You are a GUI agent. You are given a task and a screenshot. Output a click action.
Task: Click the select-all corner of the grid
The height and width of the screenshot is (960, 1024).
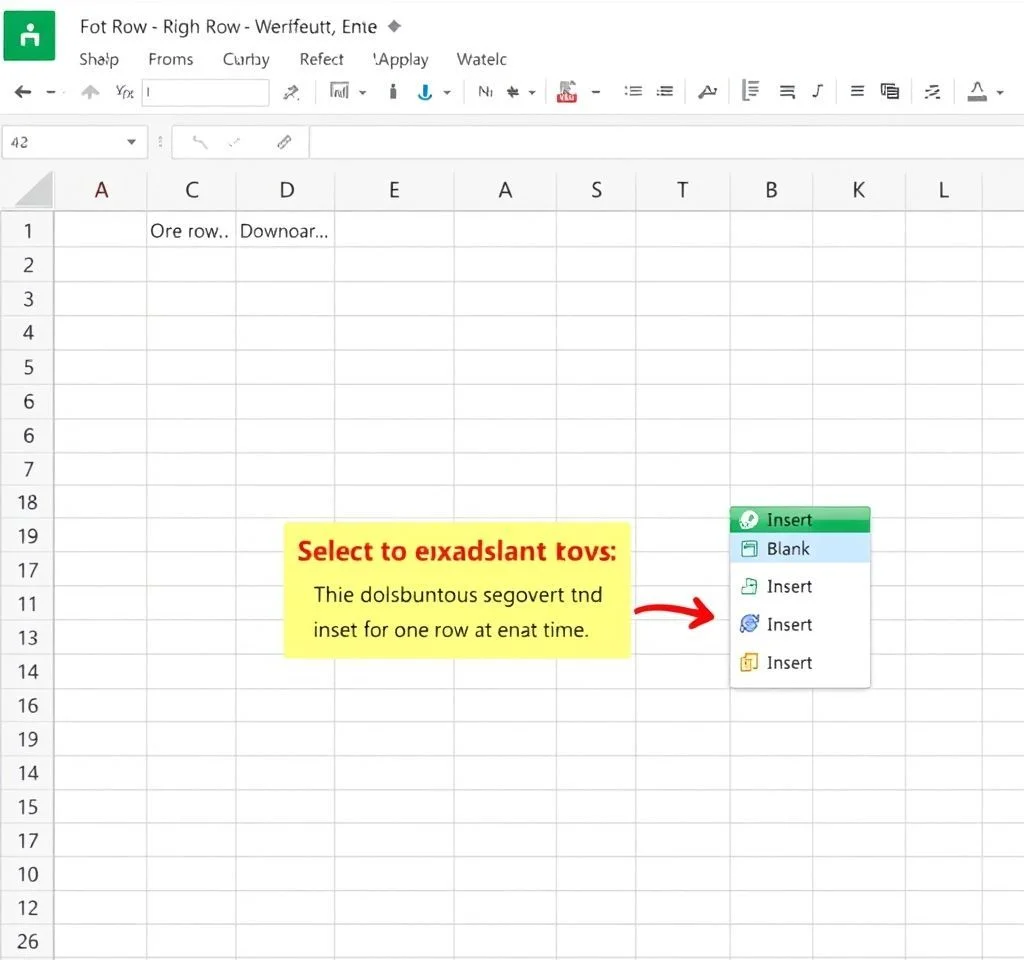click(x=28, y=190)
